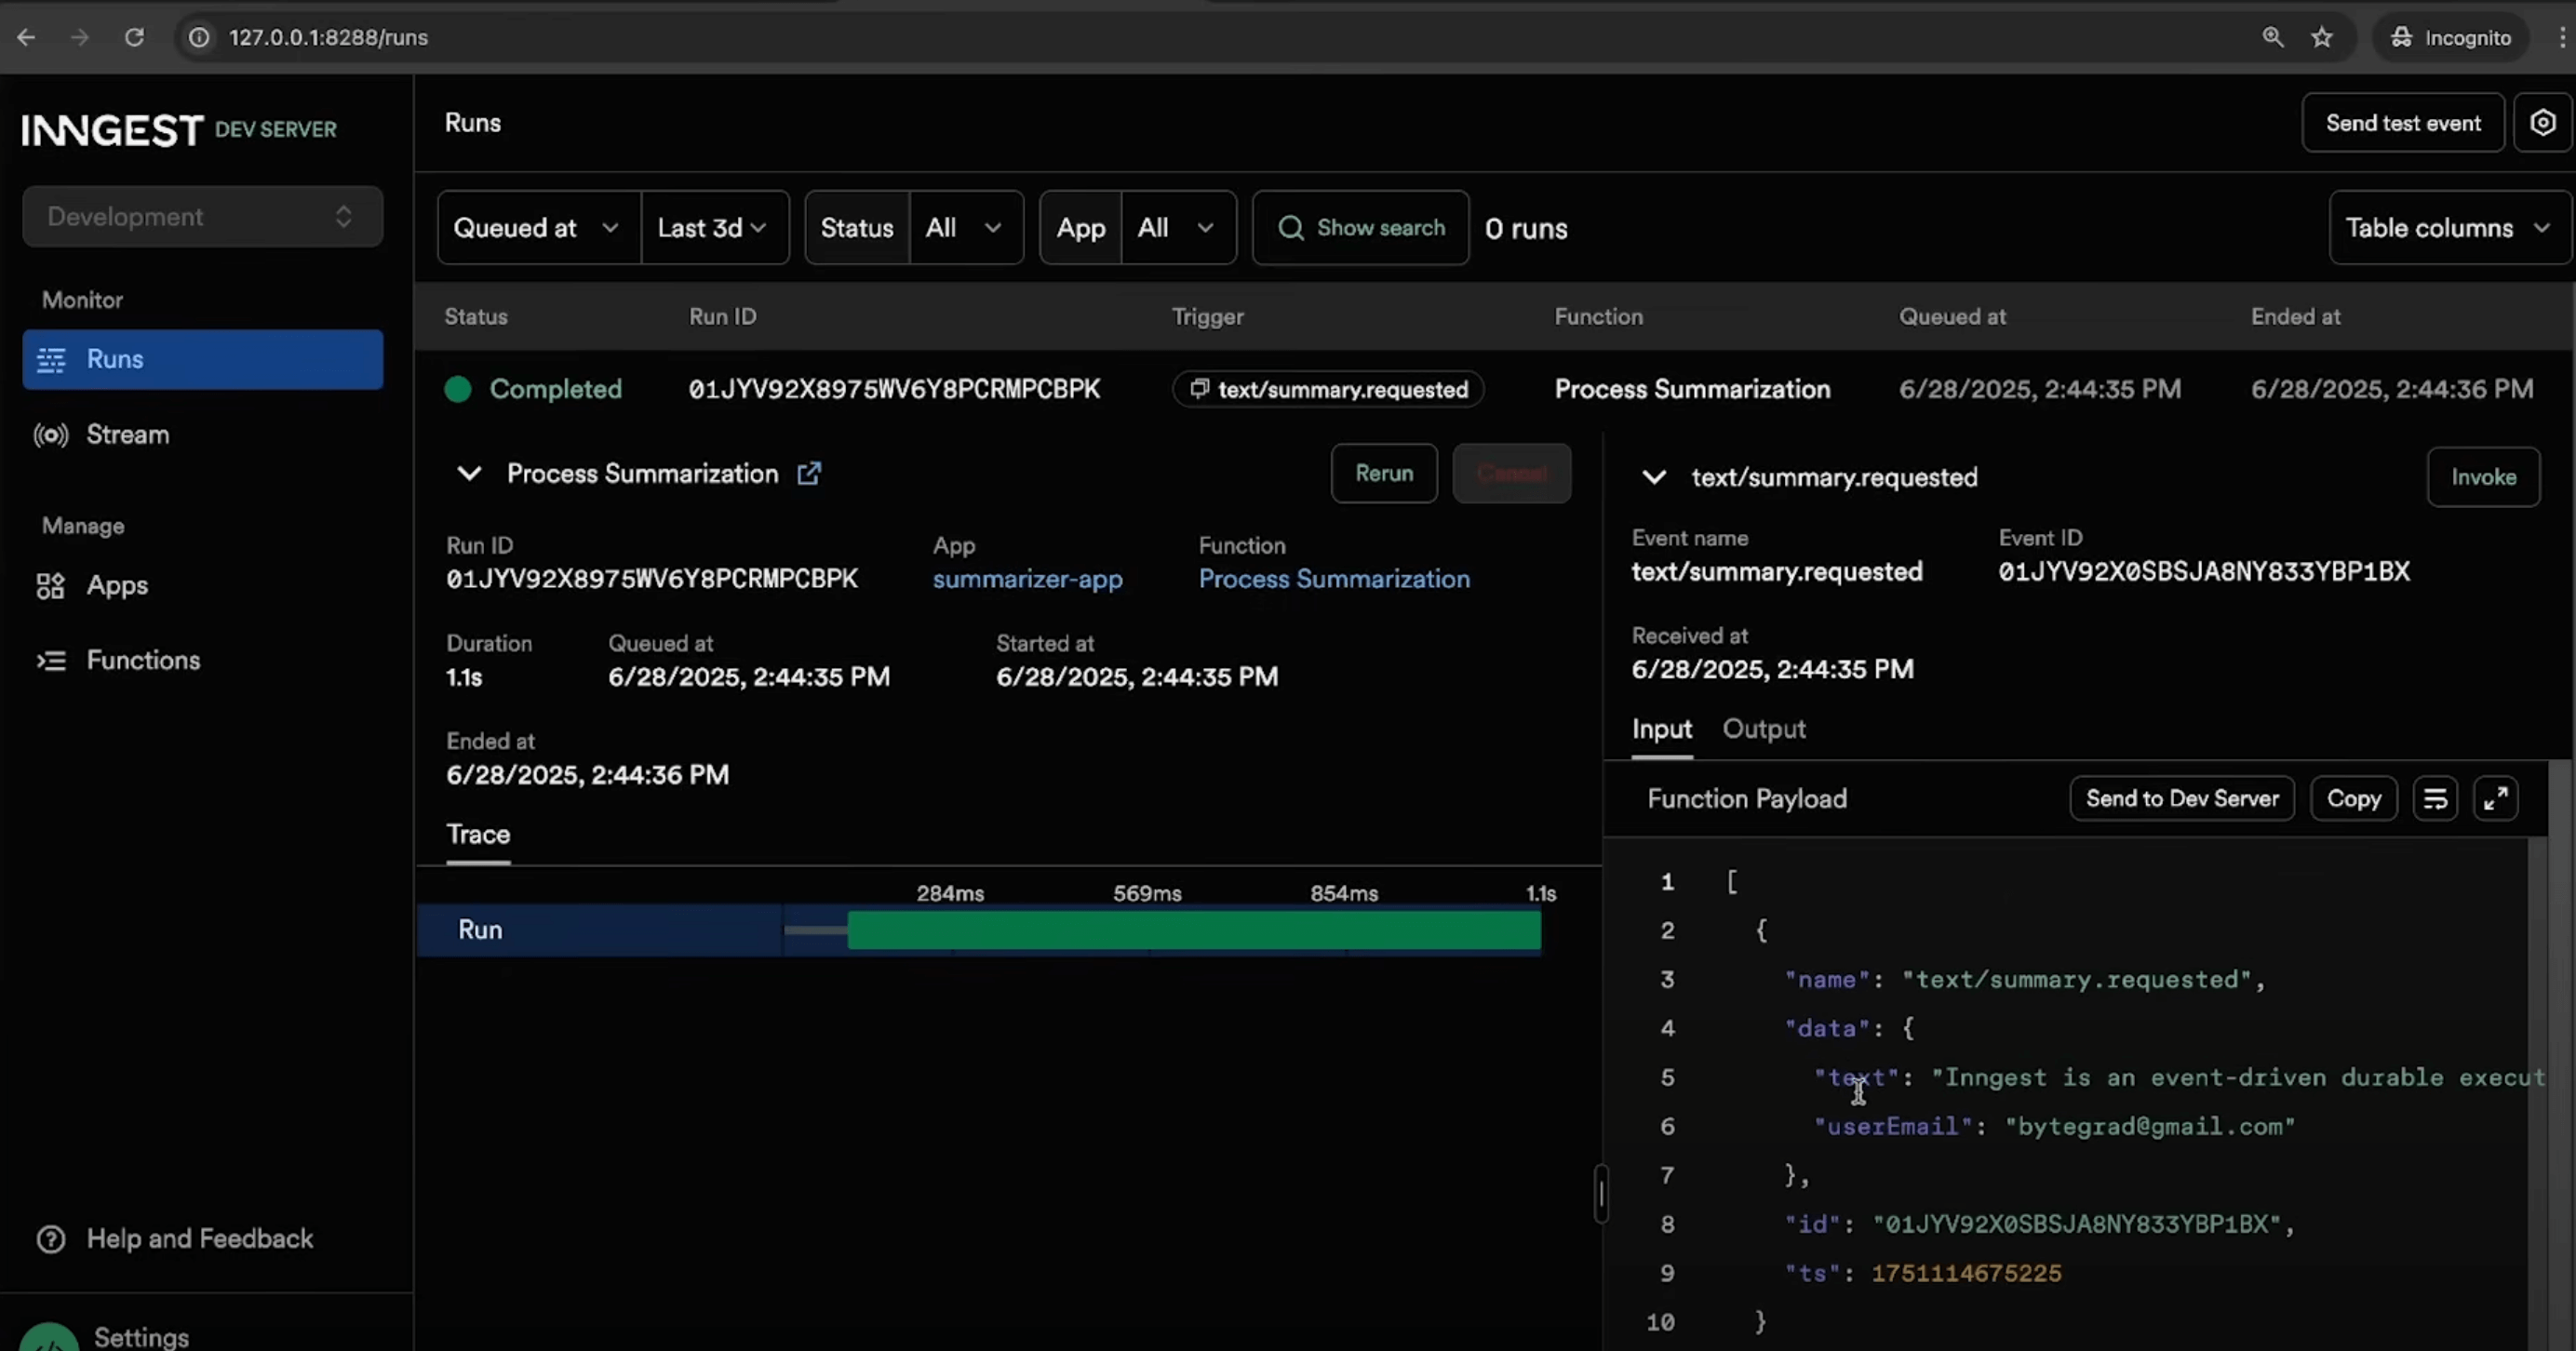
Task: Open Help and Feedback
Action: click(x=198, y=1238)
